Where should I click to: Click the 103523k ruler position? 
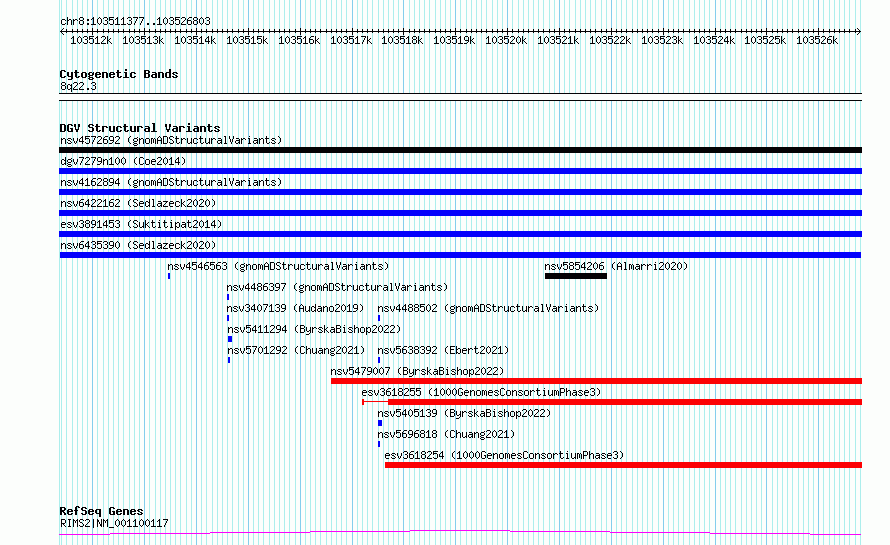[x=662, y=40]
